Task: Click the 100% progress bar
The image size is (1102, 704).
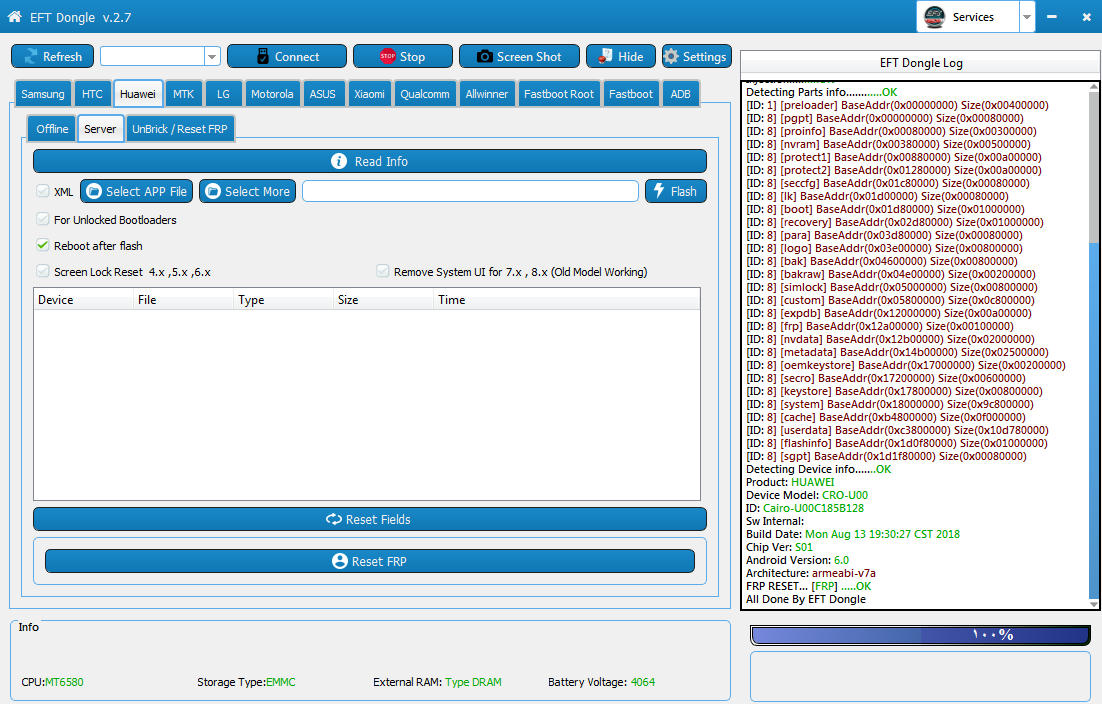Action: [921, 635]
